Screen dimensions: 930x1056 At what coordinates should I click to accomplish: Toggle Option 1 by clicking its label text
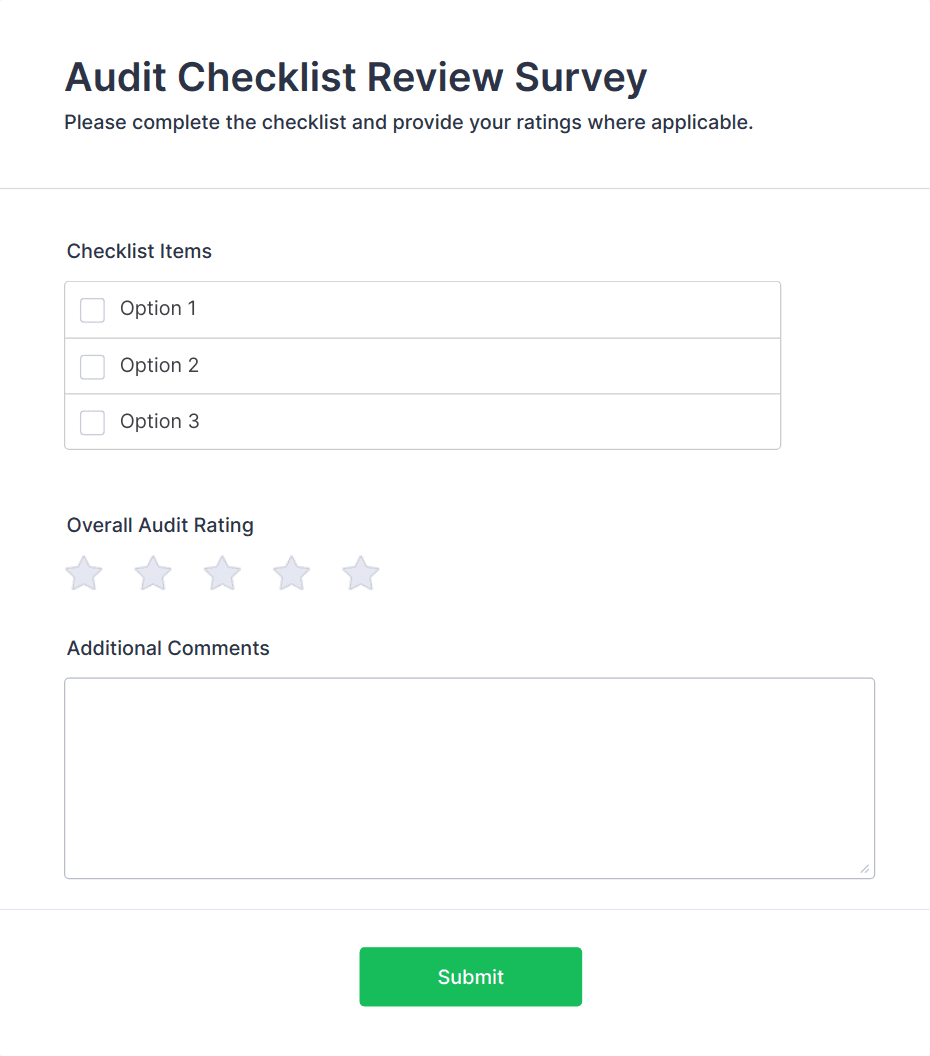pyautogui.click(x=158, y=309)
